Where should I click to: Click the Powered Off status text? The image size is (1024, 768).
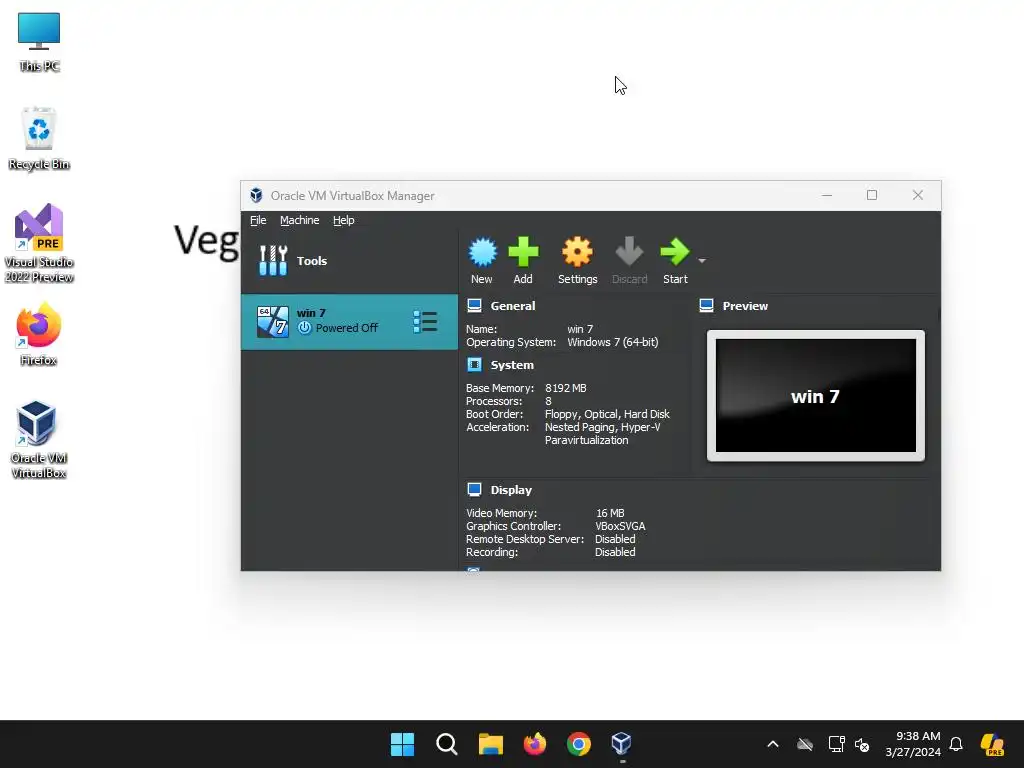coord(347,328)
